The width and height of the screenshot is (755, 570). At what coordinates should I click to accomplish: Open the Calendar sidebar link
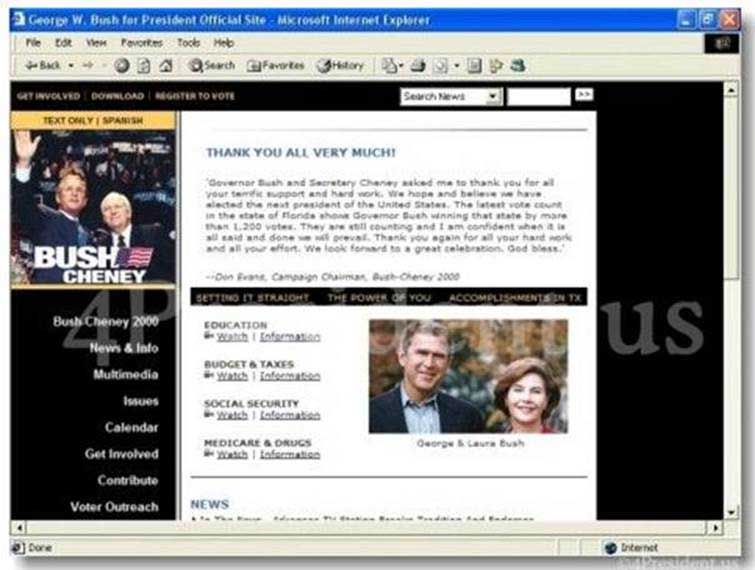click(x=131, y=428)
